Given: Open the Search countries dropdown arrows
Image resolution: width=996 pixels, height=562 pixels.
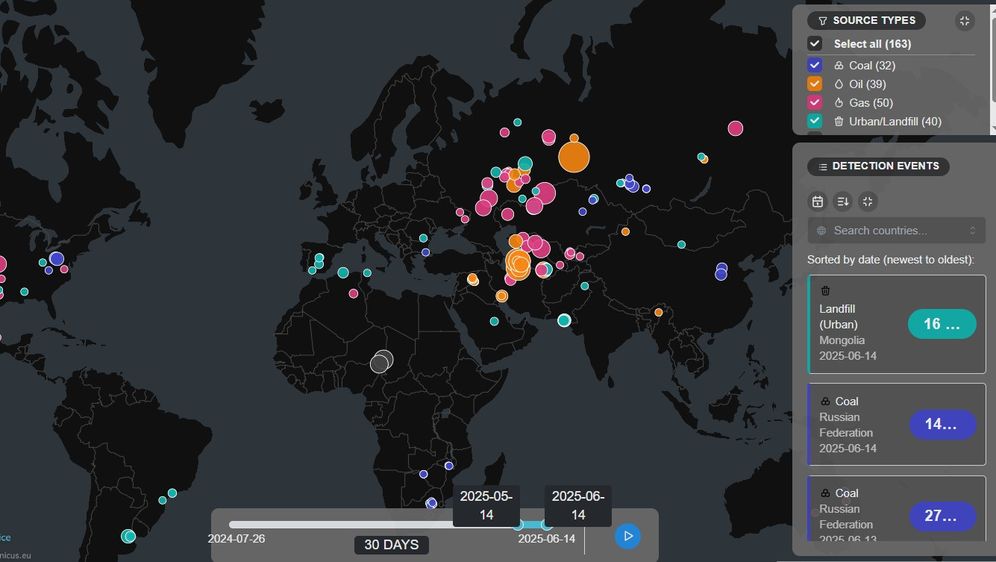Looking at the screenshot, I should [x=972, y=231].
